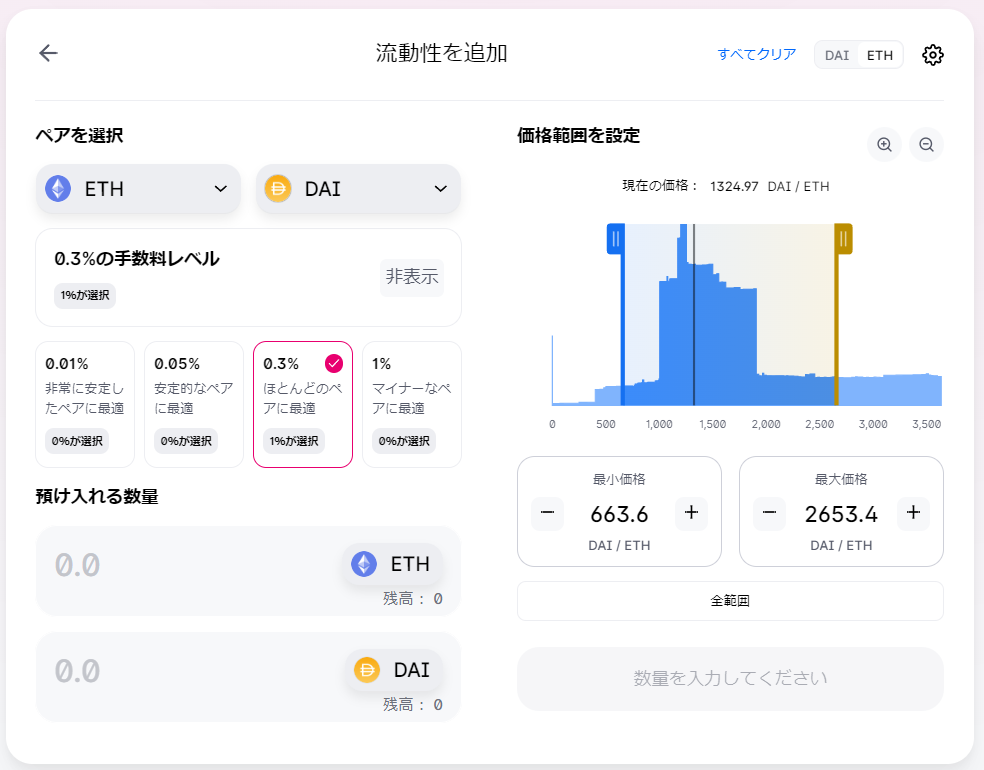Decrease the minimum price with minus button
This screenshot has height=770, width=984.
(547, 514)
